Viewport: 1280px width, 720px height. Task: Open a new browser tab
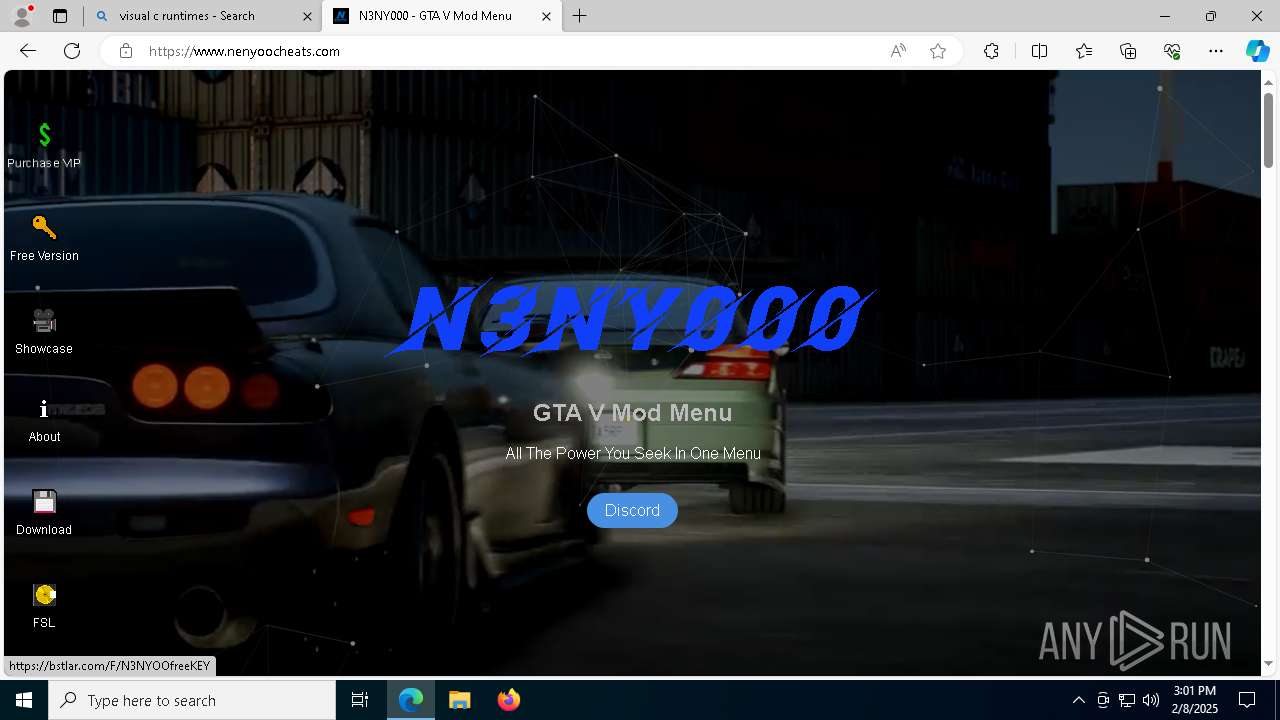pyautogui.click(x=580, y=16)
